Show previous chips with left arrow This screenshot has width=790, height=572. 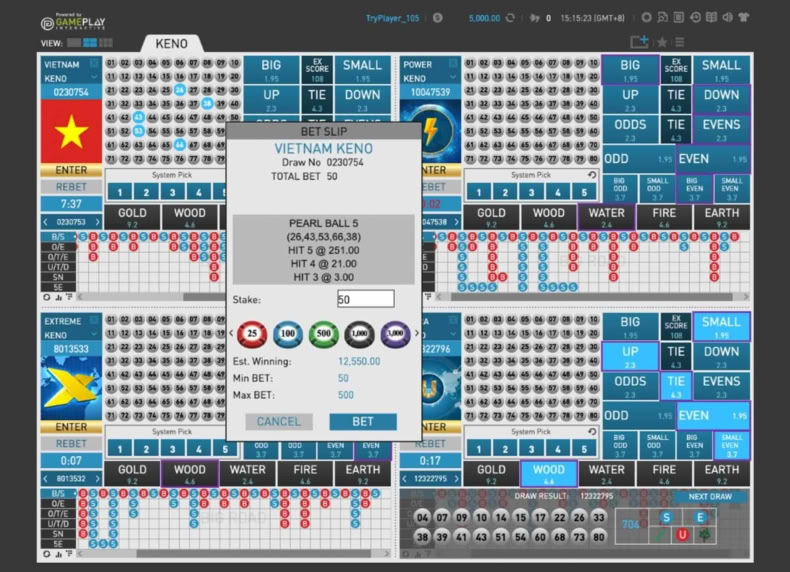point(231,333)
